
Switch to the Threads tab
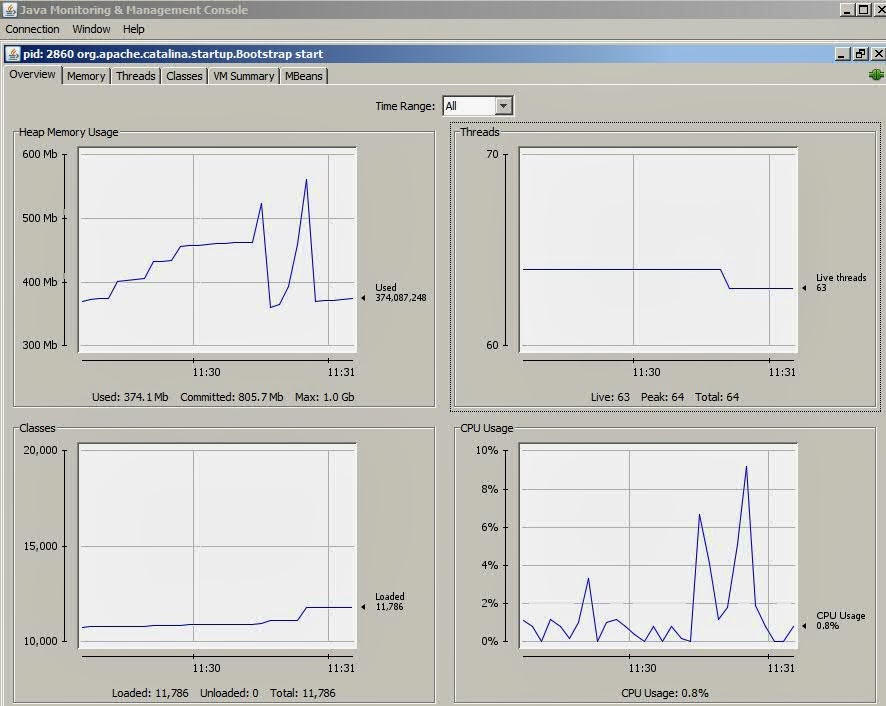point(136,76)
